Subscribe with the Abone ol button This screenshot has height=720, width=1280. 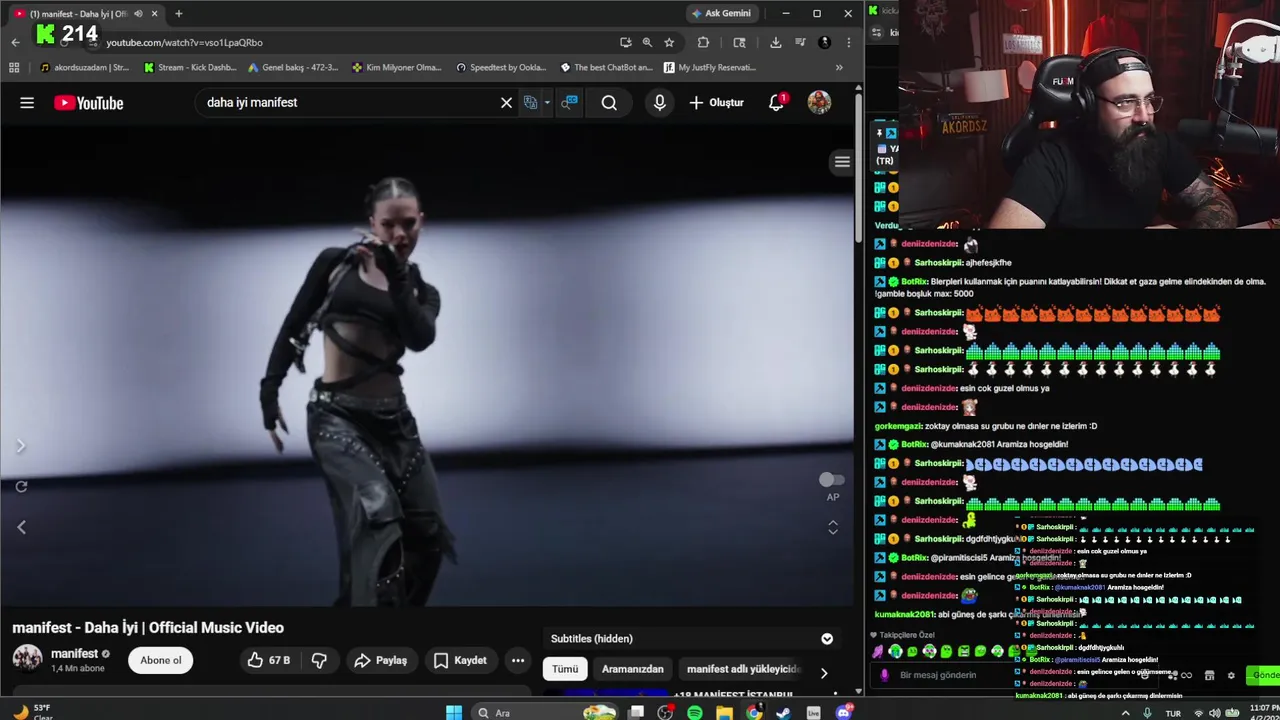[161, 660]
